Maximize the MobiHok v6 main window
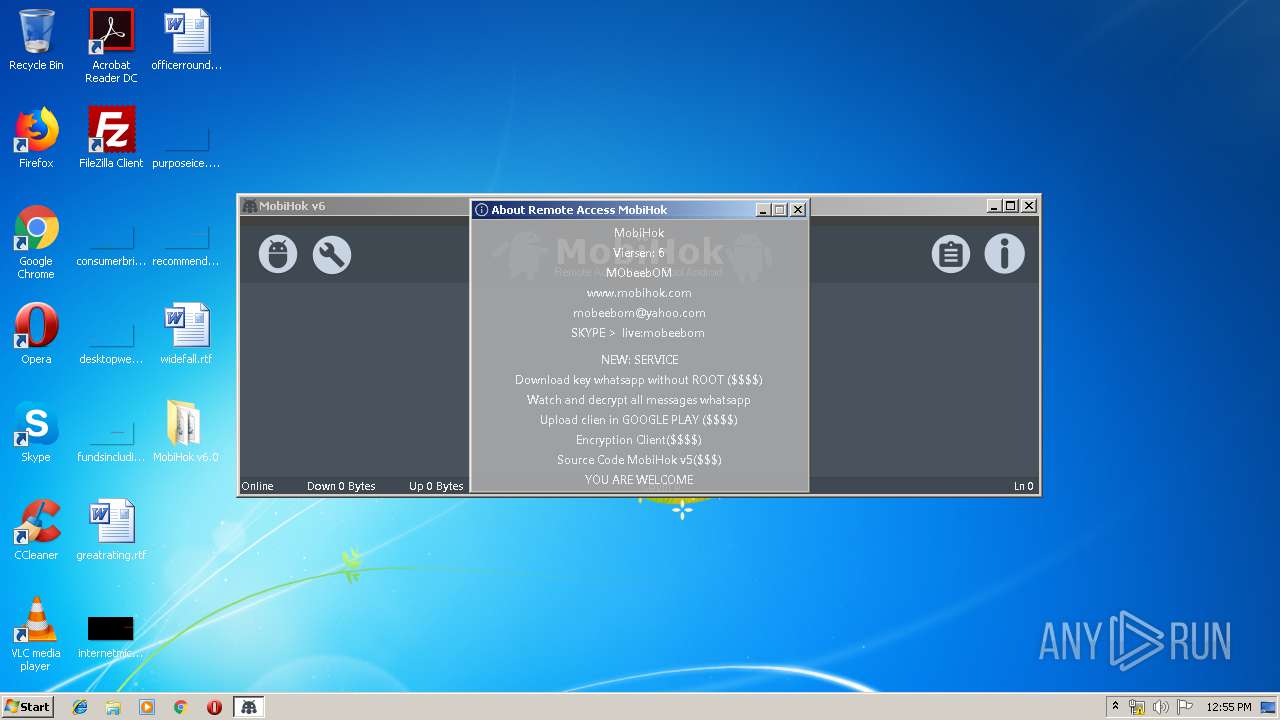The width and height of the screenshot is (1280, 720). [1011, 206]
